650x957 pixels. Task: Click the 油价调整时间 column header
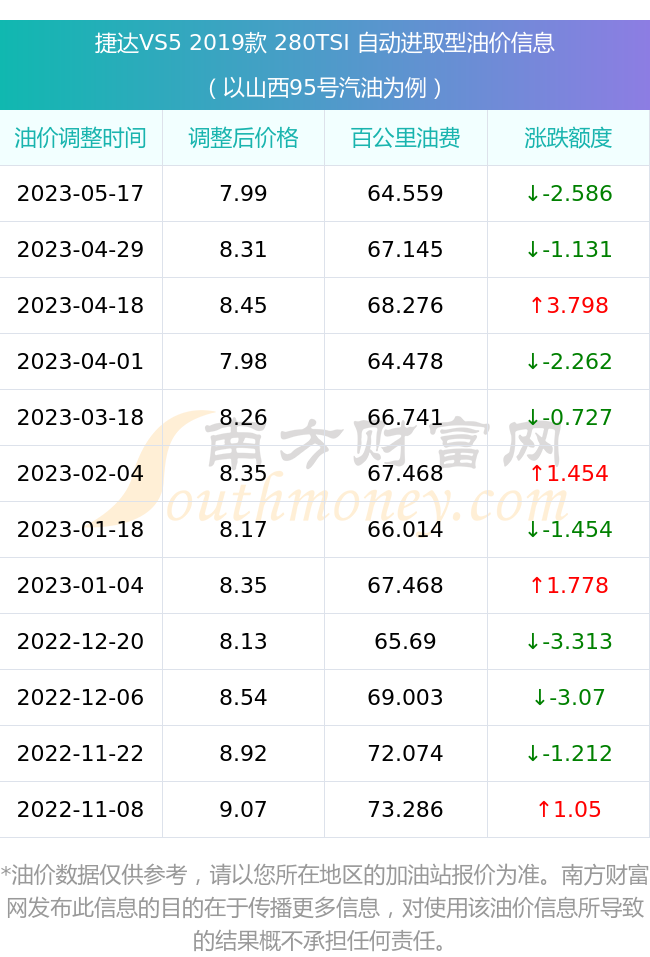coord(81,138)
